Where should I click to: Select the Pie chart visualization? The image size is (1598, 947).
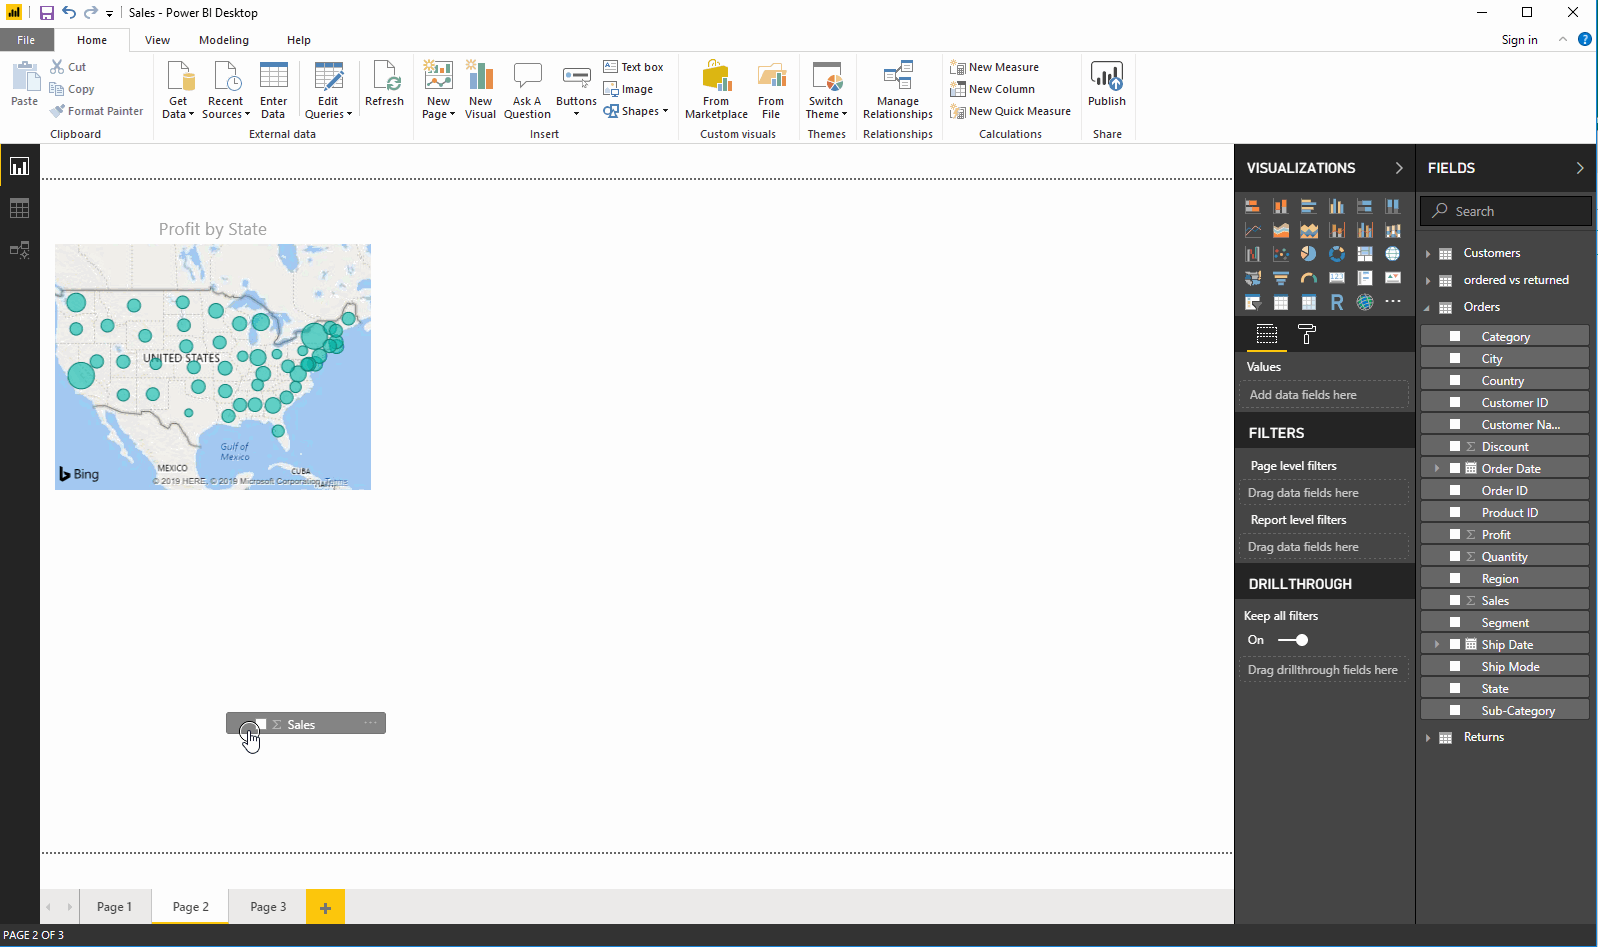(1308, 254)
